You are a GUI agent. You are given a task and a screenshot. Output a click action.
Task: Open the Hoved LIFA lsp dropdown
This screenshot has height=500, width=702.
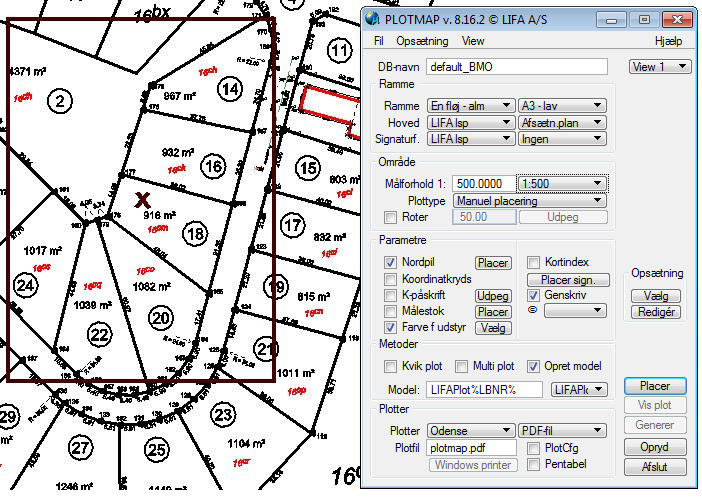click(471, 123)
